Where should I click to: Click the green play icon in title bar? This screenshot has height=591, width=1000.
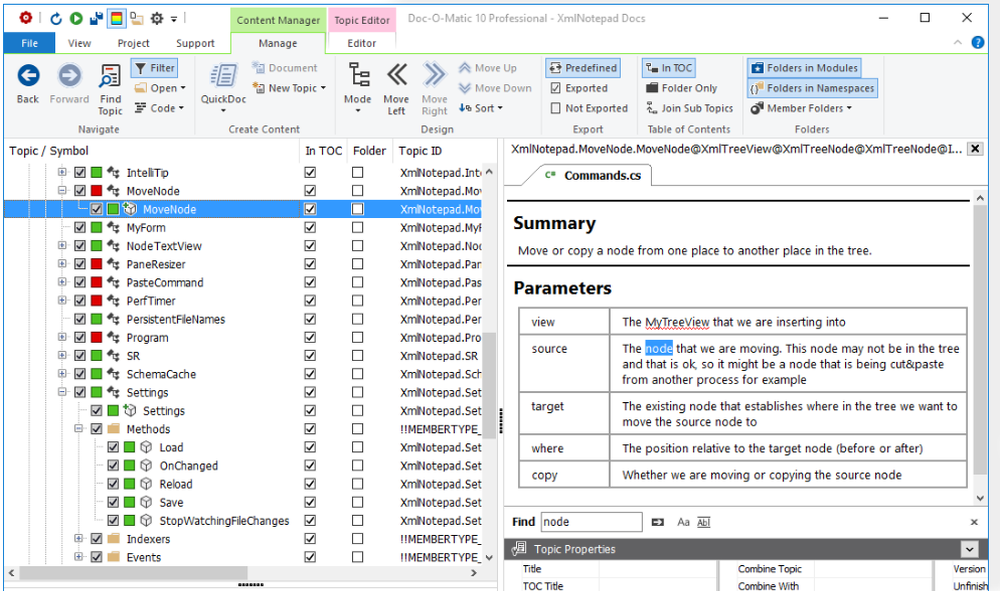[76, 18]
